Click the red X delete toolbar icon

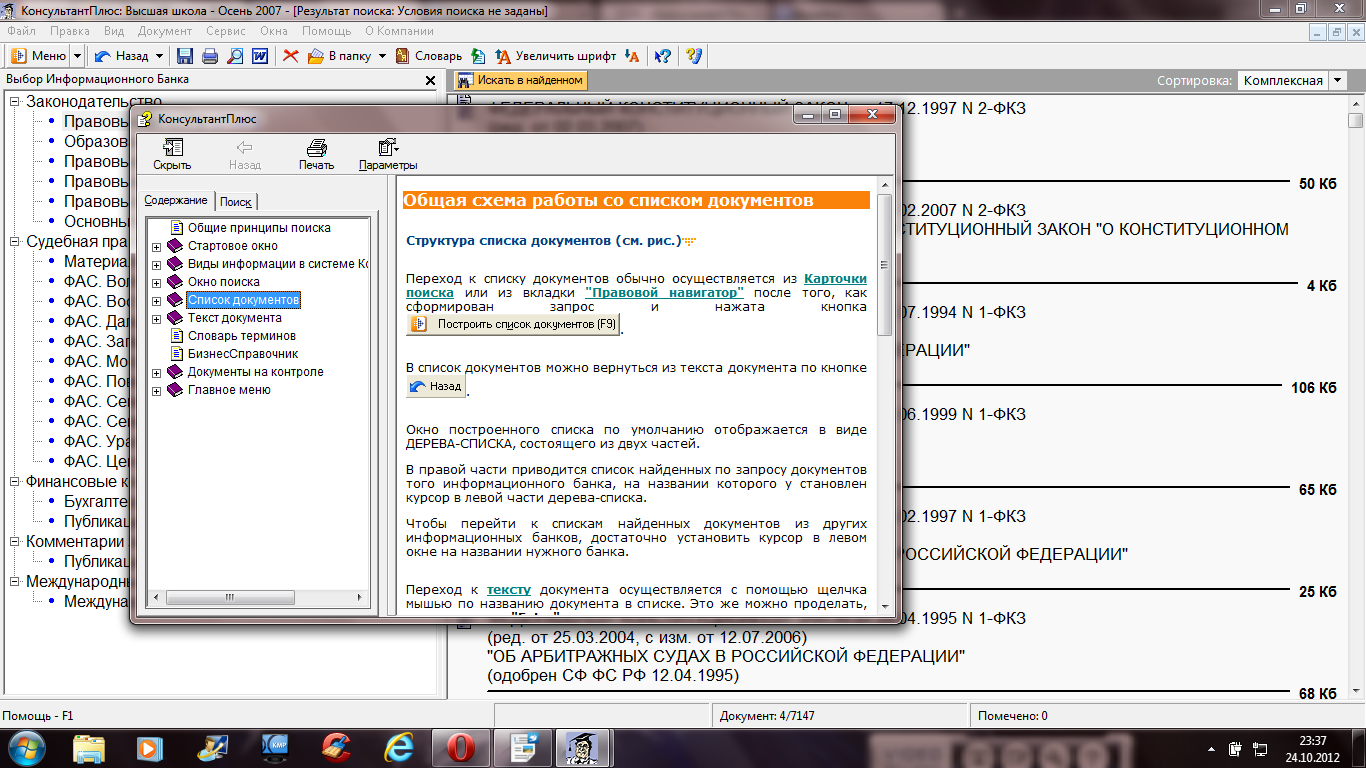[x=291, y=56]
